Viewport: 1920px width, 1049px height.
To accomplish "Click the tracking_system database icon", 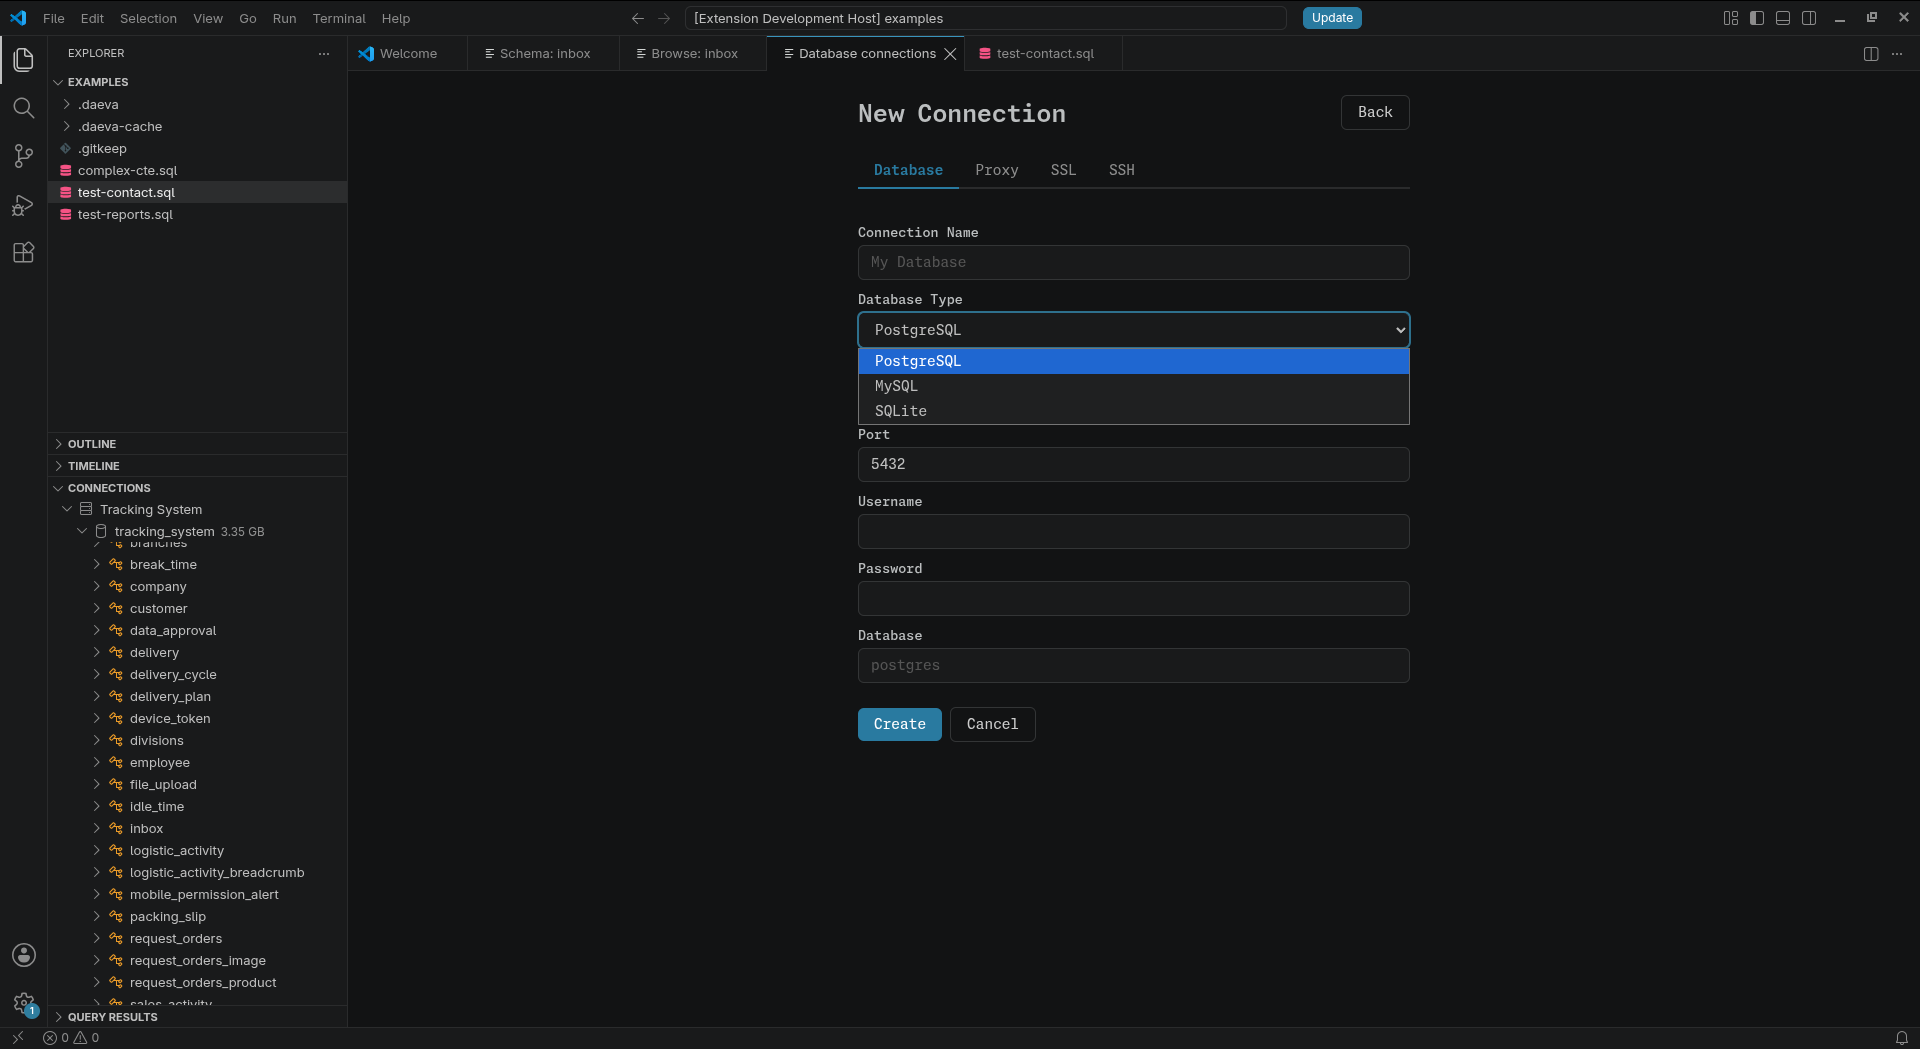I will (x=101, y=531).
